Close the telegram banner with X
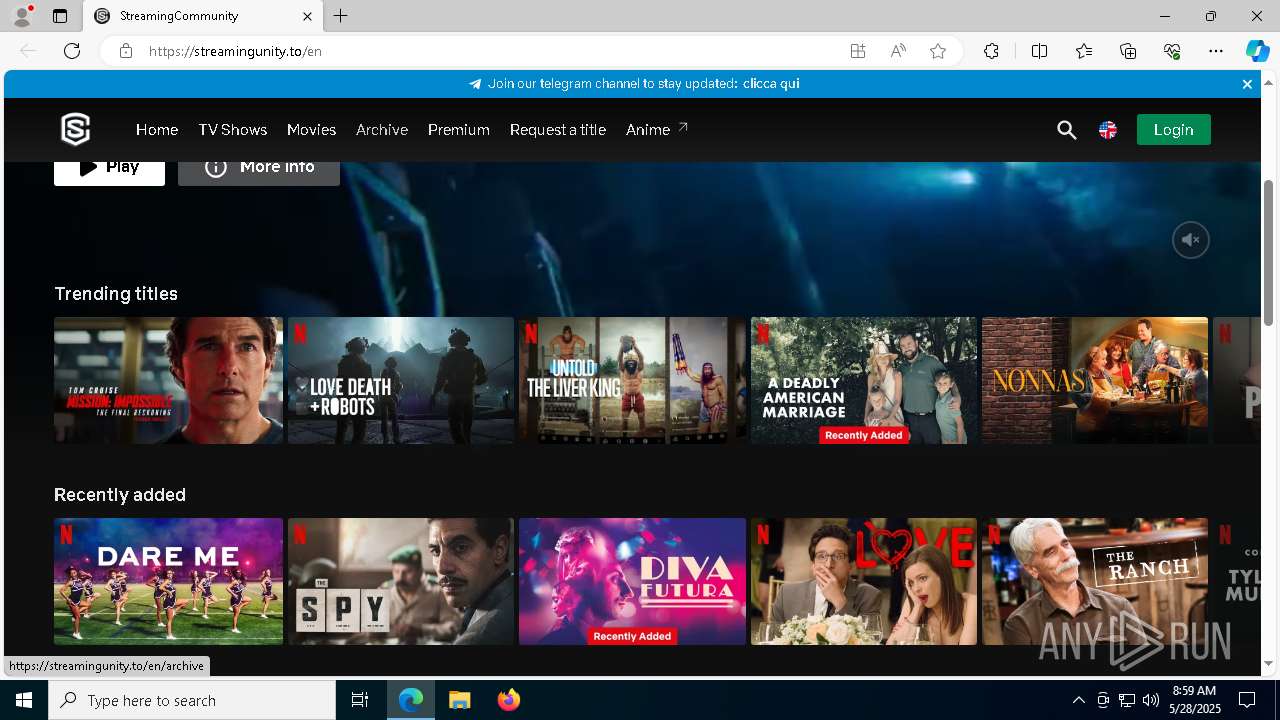The width and height of the screenshot is (1280, 720). coord(1247,84)
